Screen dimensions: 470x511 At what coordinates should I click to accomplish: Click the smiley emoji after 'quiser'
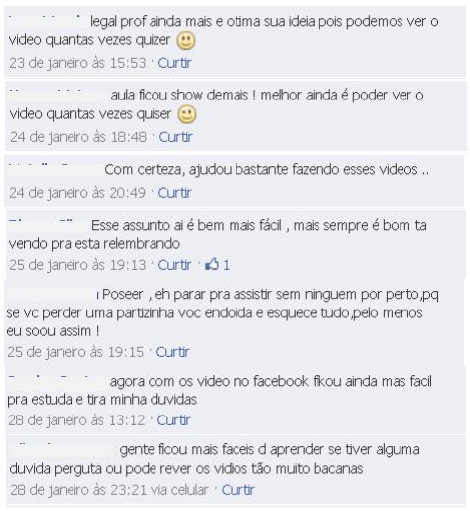click(187, 115)
